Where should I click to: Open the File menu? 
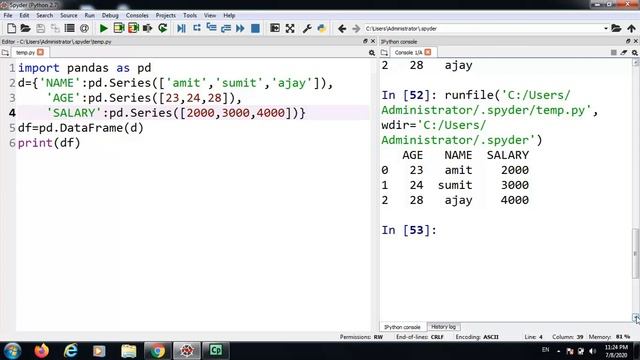point(8,16)
